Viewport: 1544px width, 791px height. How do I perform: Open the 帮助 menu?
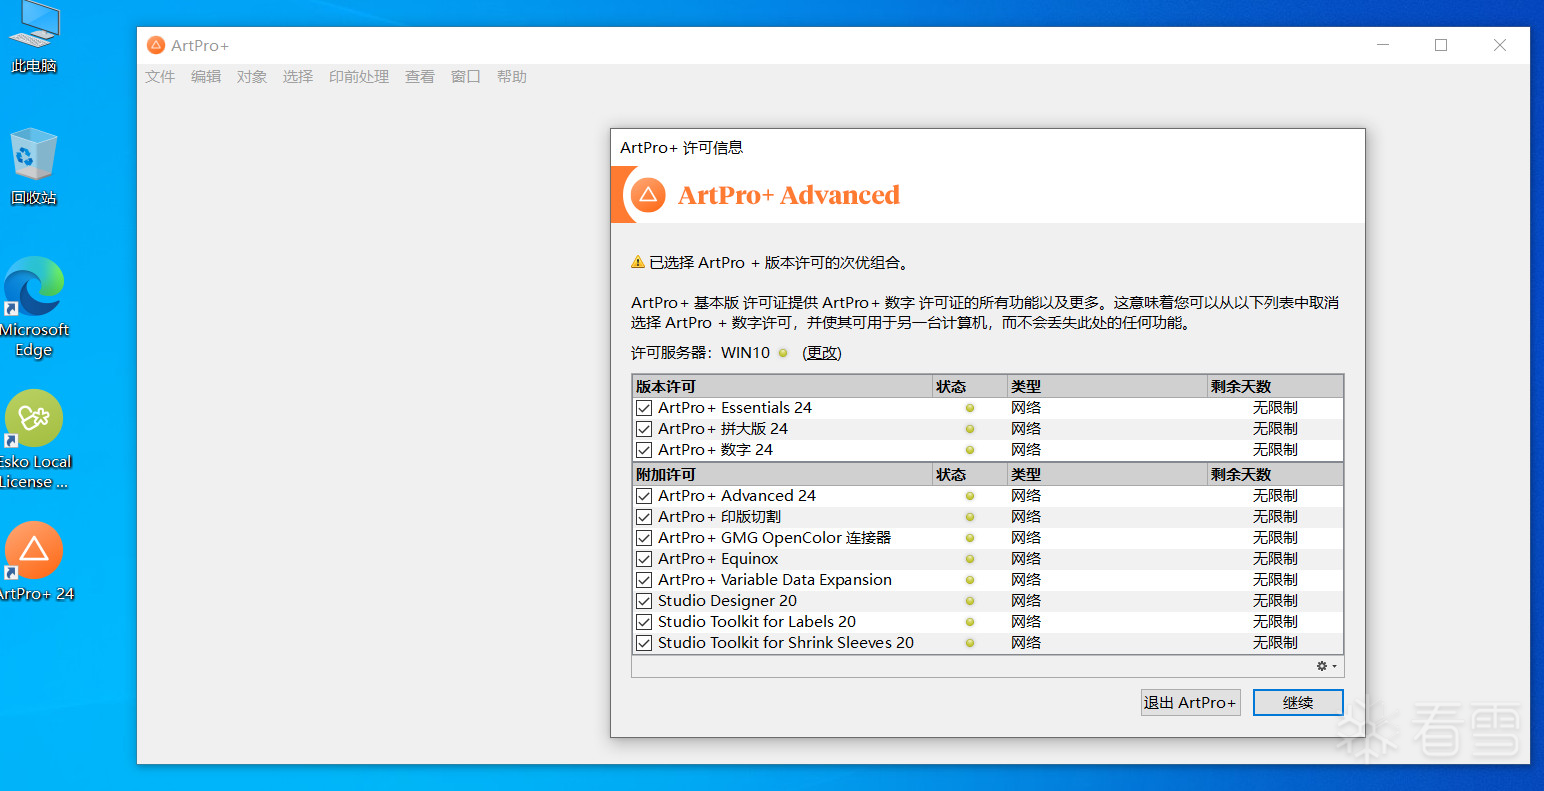click(x=512, y=77)
